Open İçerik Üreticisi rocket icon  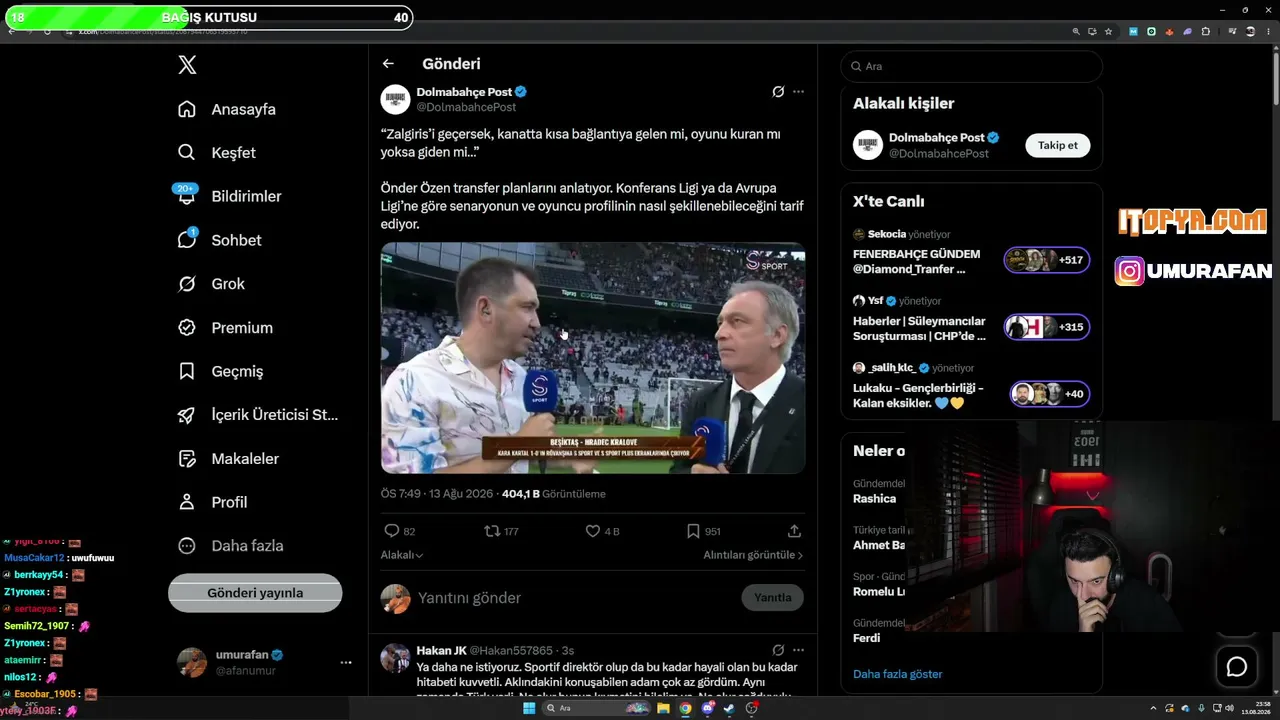pyautogui.click(x=187, y=415)
